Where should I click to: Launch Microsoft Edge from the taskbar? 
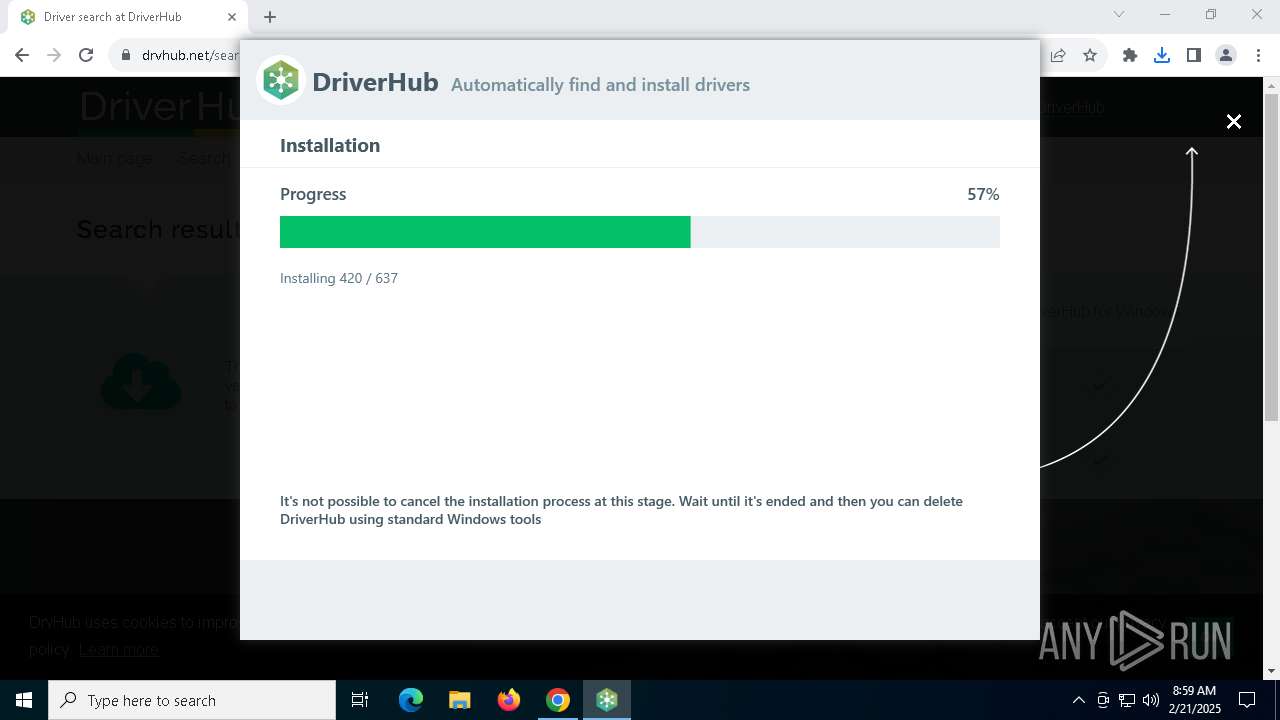point(411,700)
